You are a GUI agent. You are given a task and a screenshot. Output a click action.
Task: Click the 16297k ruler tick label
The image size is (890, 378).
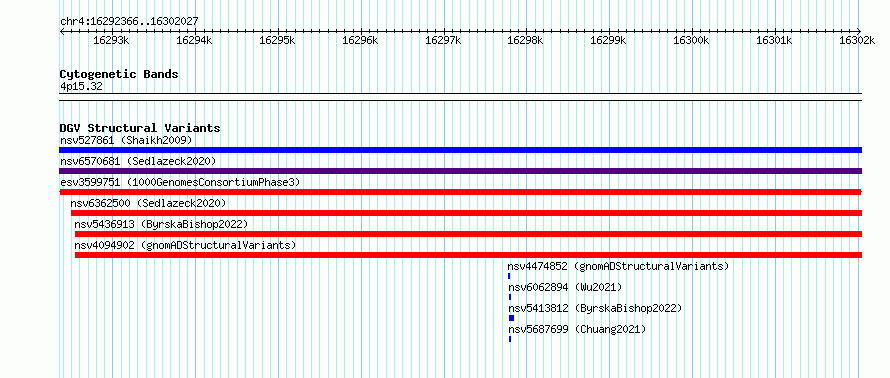[x=443, y=41]
